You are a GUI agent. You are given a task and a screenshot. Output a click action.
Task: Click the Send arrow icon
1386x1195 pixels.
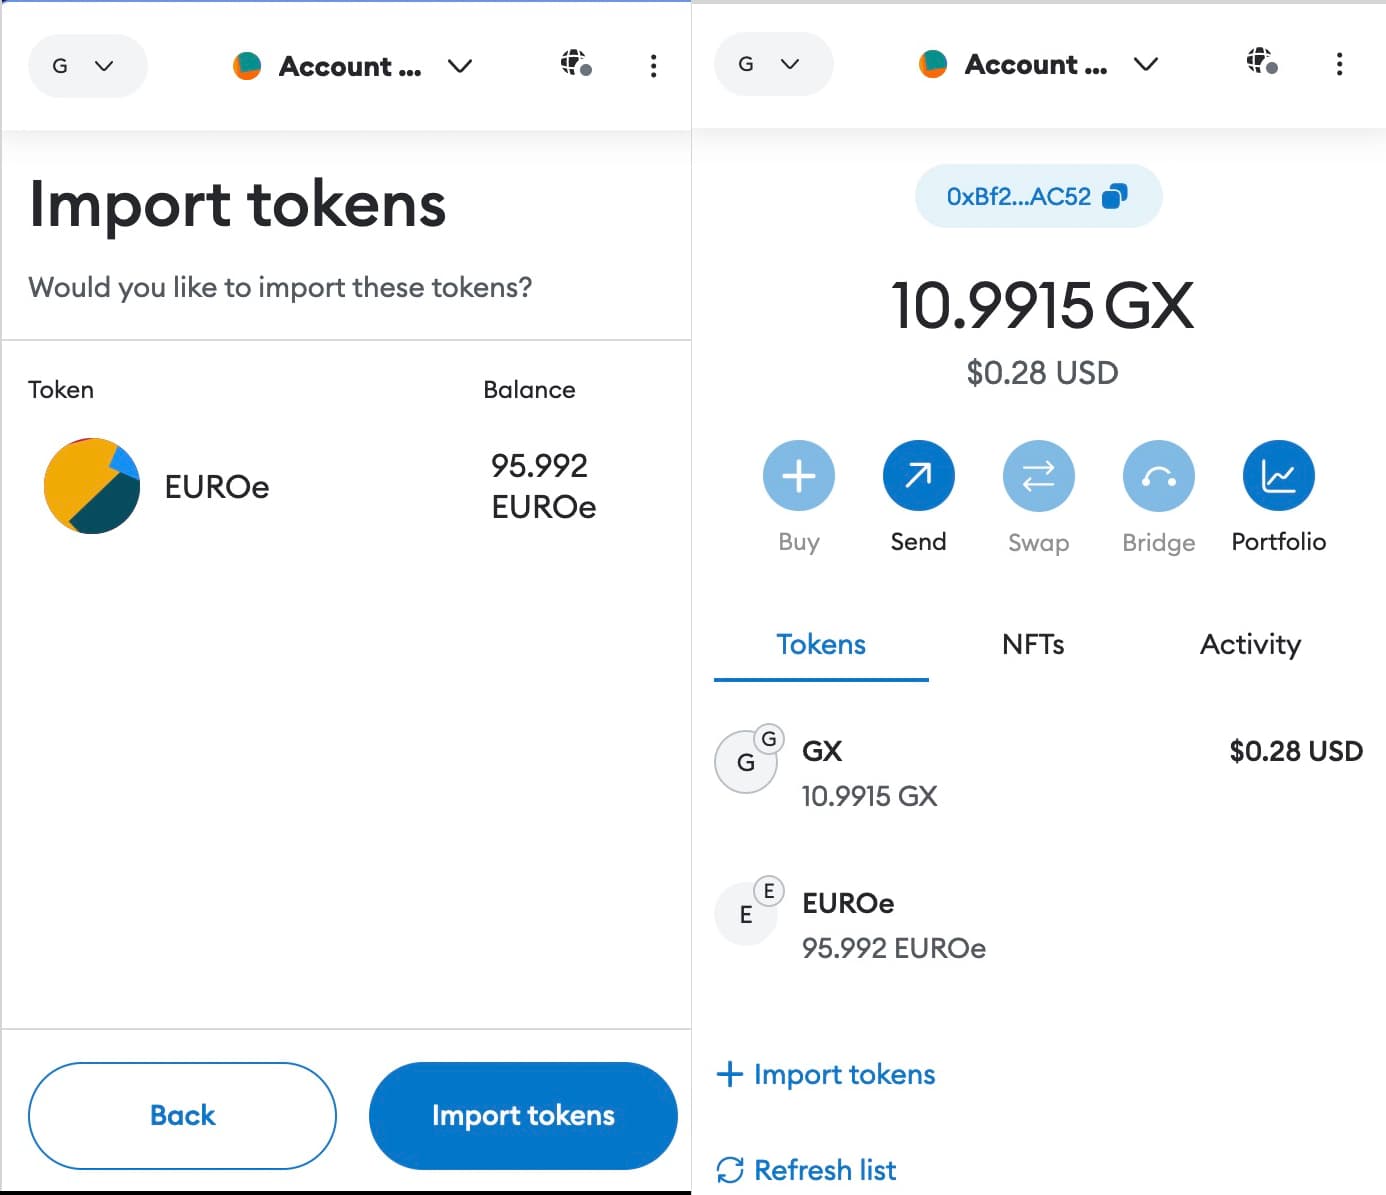919,476
